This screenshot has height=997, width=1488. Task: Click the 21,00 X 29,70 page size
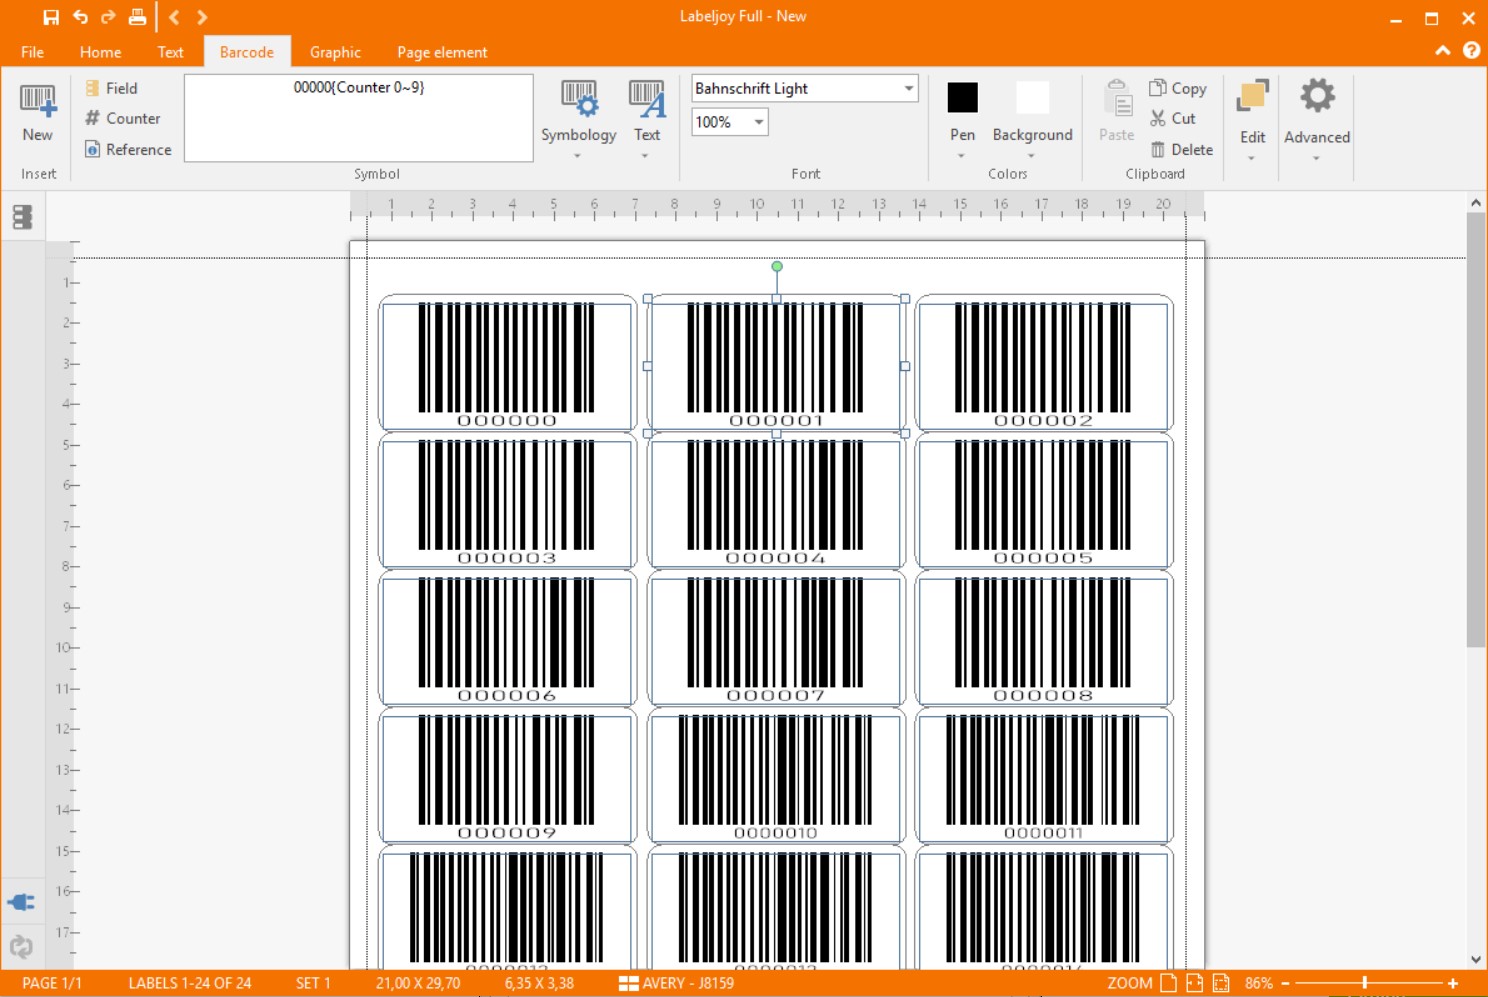point(418,984)
